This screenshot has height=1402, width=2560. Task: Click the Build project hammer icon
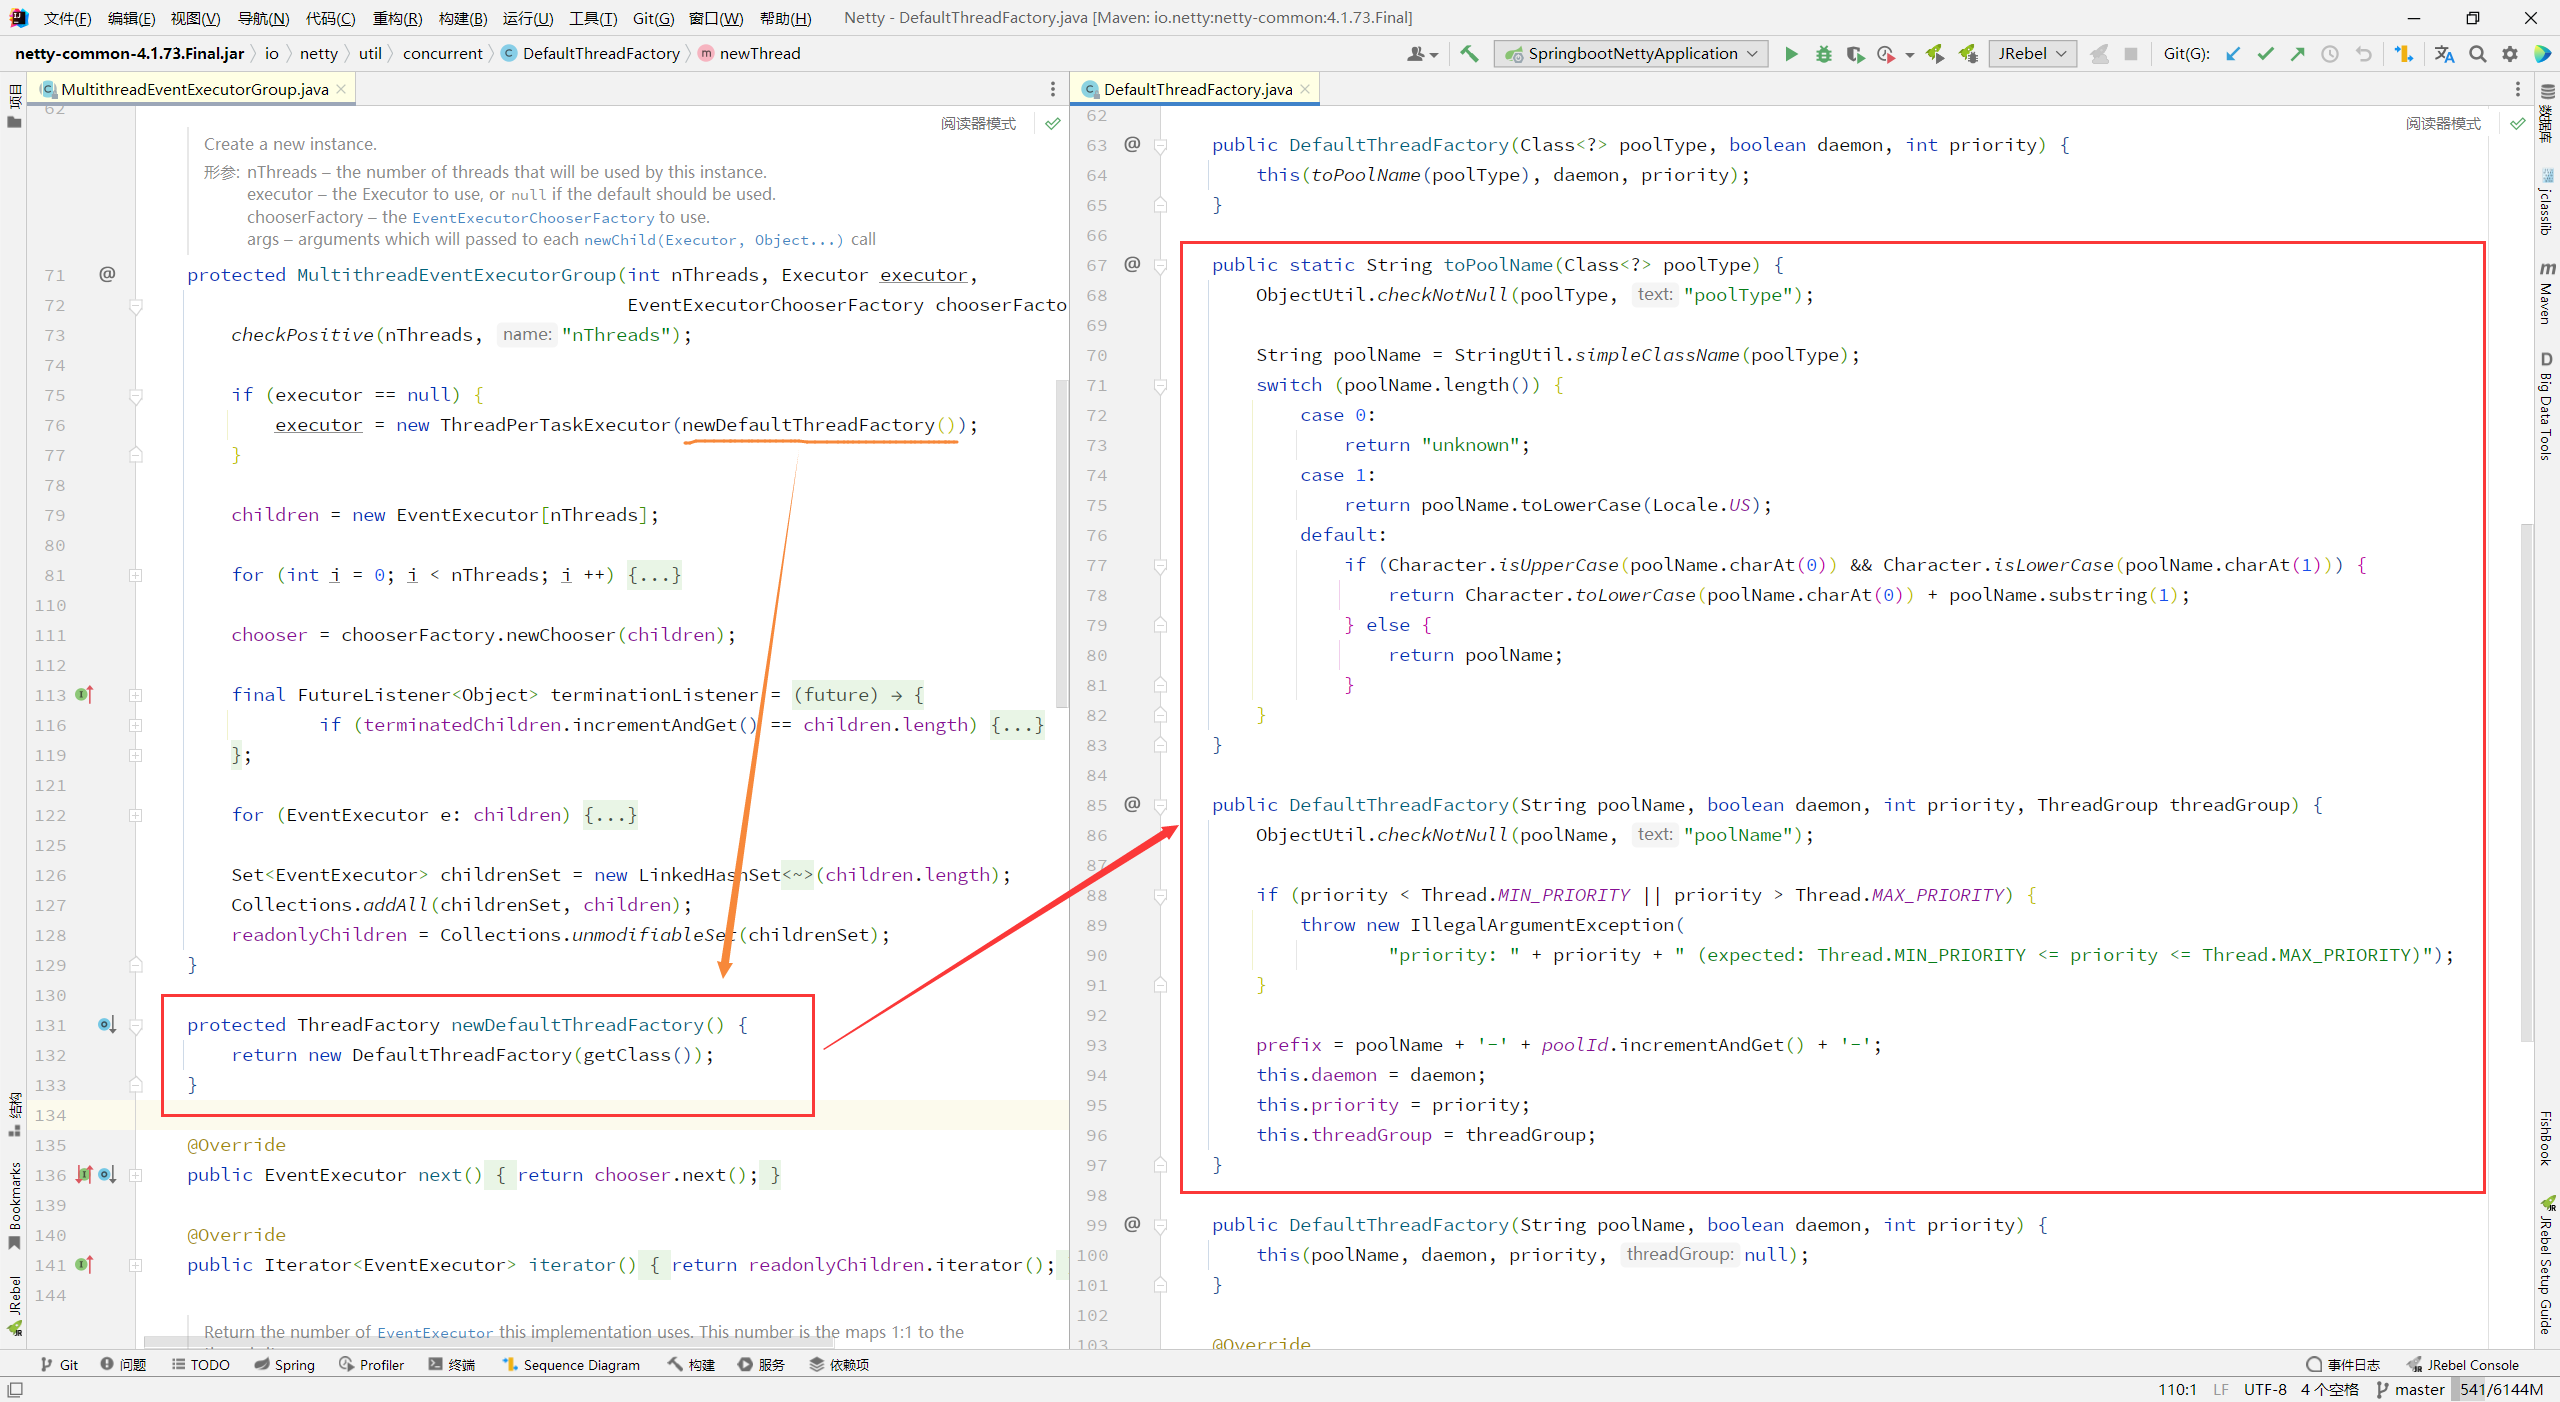point(1468,54)
